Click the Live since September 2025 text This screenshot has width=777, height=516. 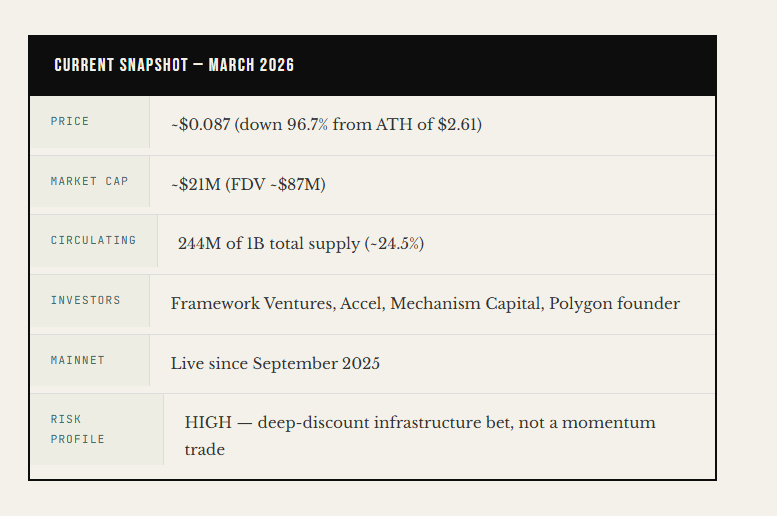276,363
